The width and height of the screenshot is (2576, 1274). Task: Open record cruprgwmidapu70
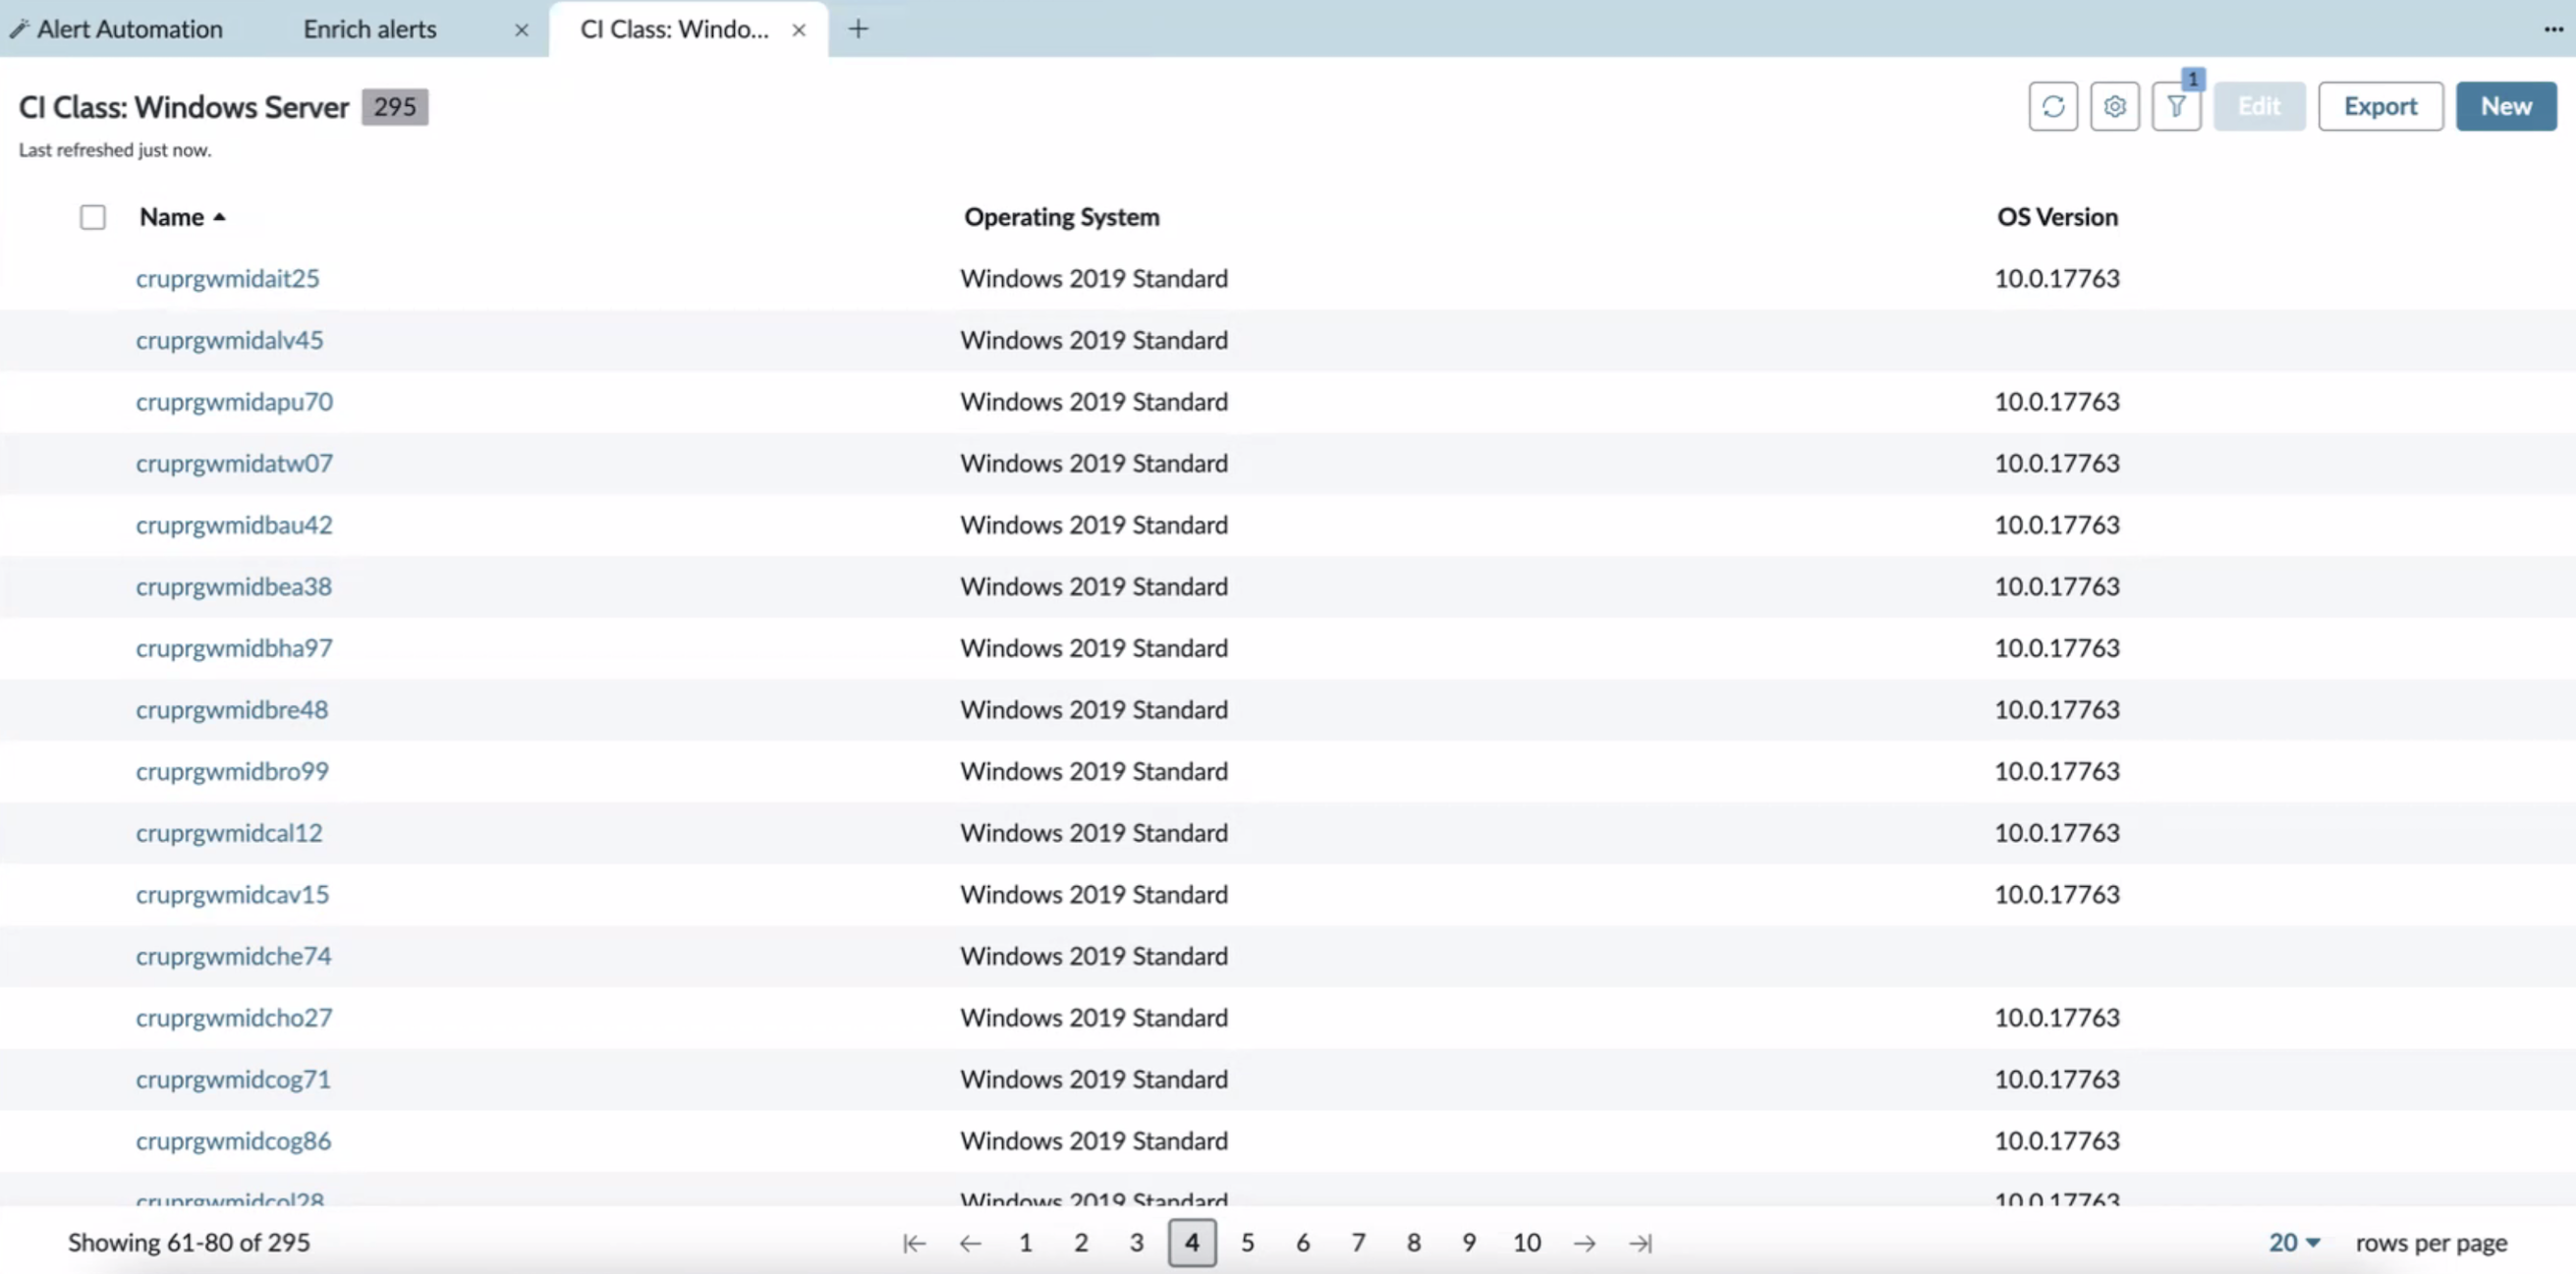click(235, 402)
